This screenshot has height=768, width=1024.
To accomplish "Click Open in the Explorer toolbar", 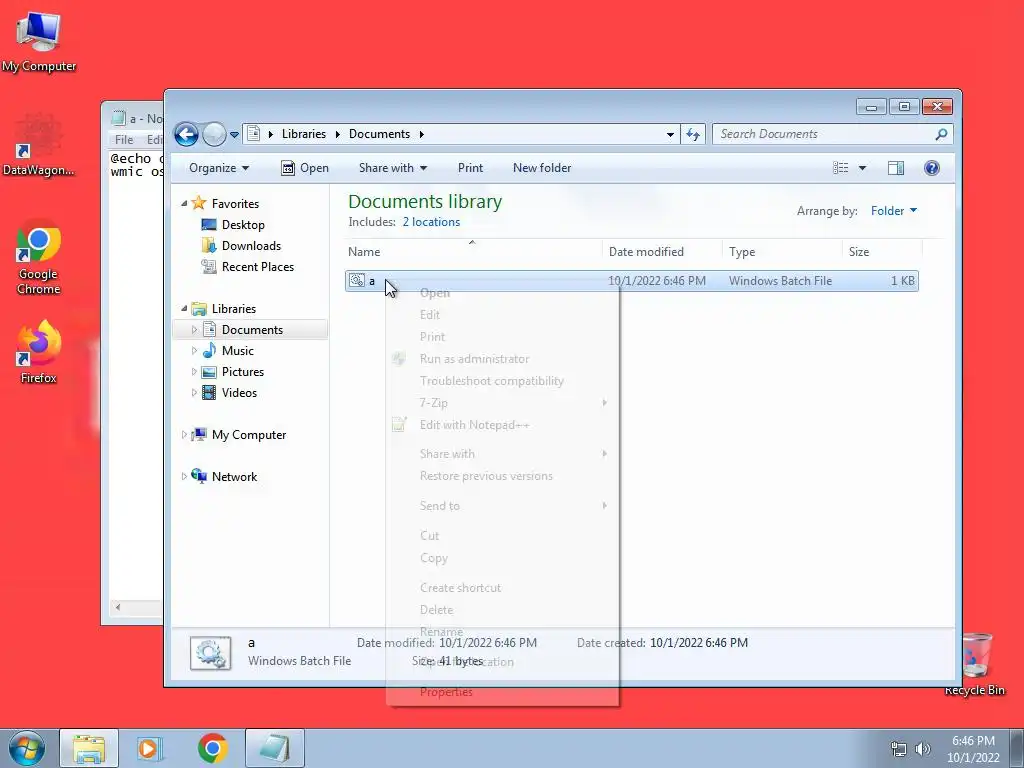I will click(x=304, y=168).
